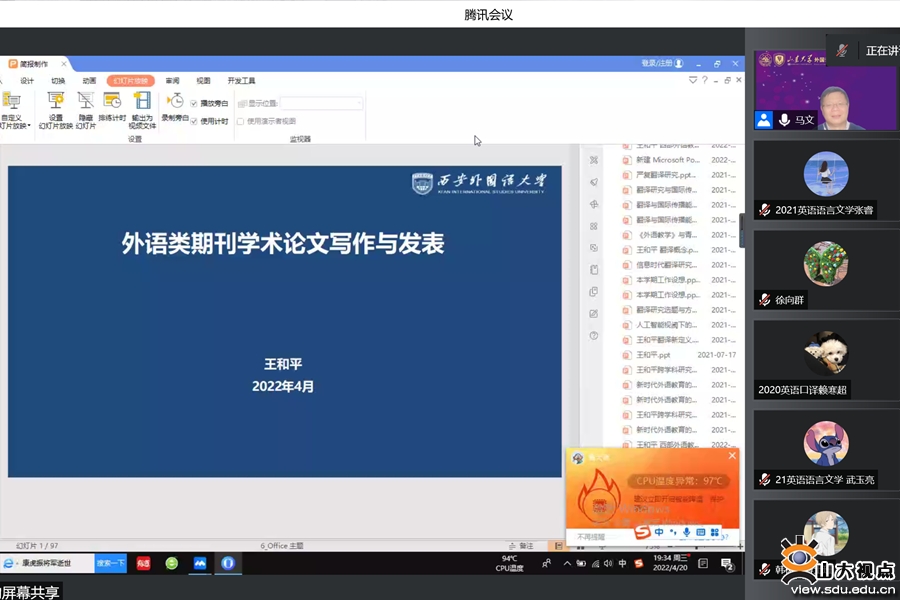900x600 pixels.
Task: Open the help icon in sidebar strip
Action: [594, 336]
